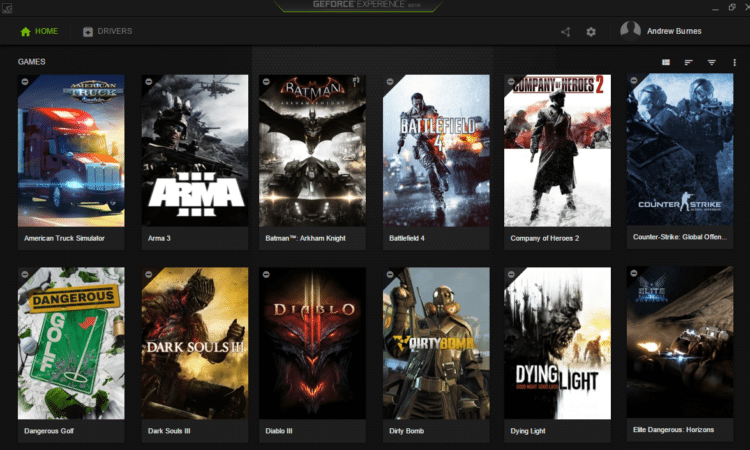Open the sort games icon
The height and width of the screenshot is (450, 750).
click(688, 62)
